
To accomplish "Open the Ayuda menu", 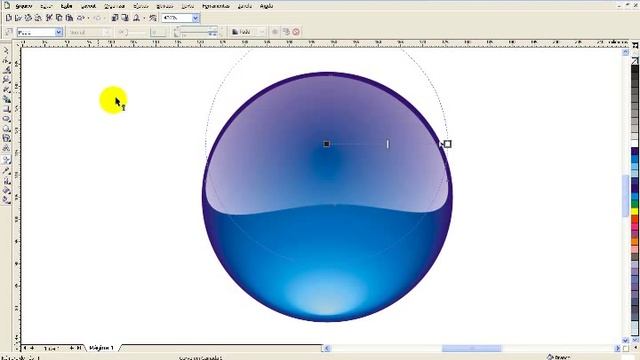I will click(x=266, y=6).
